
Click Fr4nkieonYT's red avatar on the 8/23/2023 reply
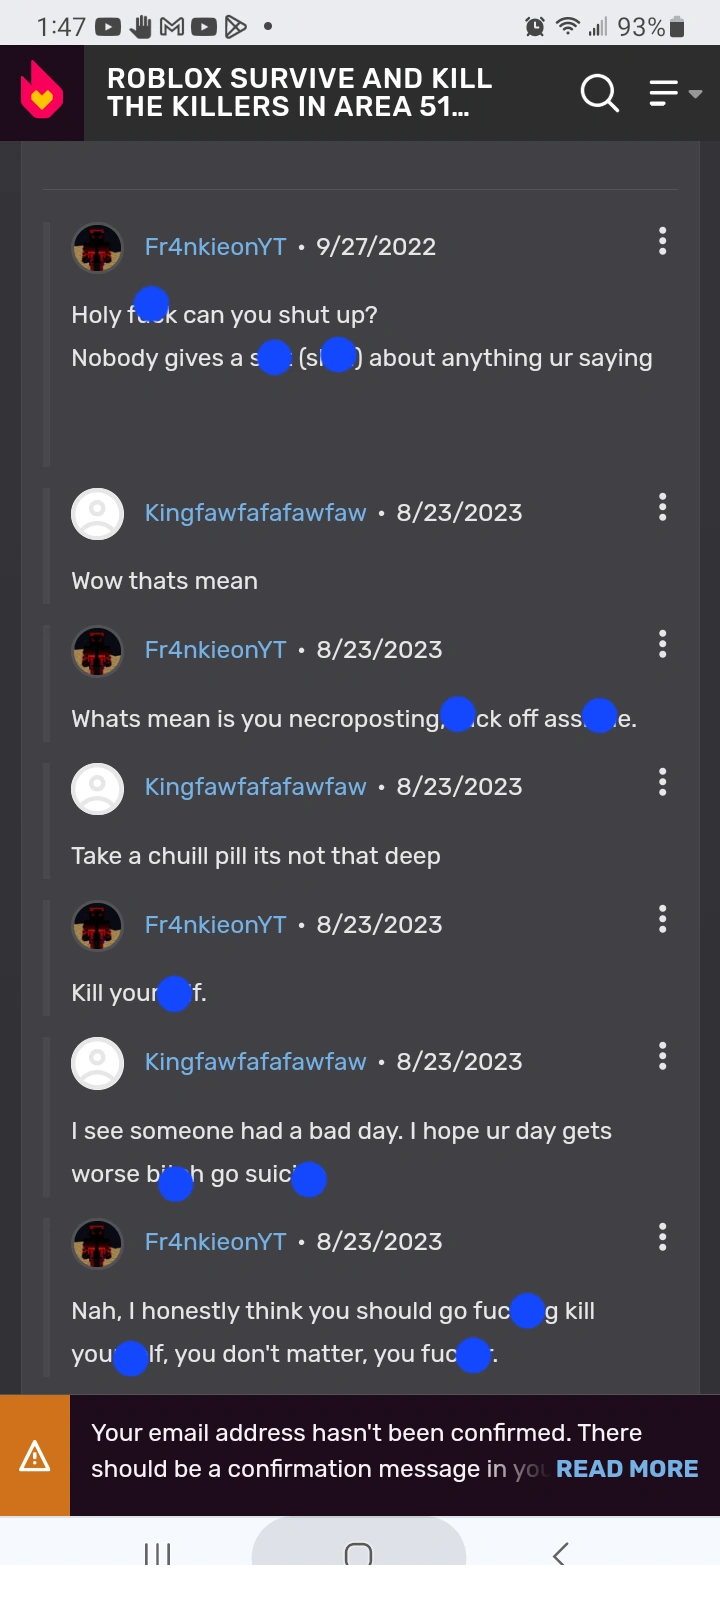tap(97, 650)
